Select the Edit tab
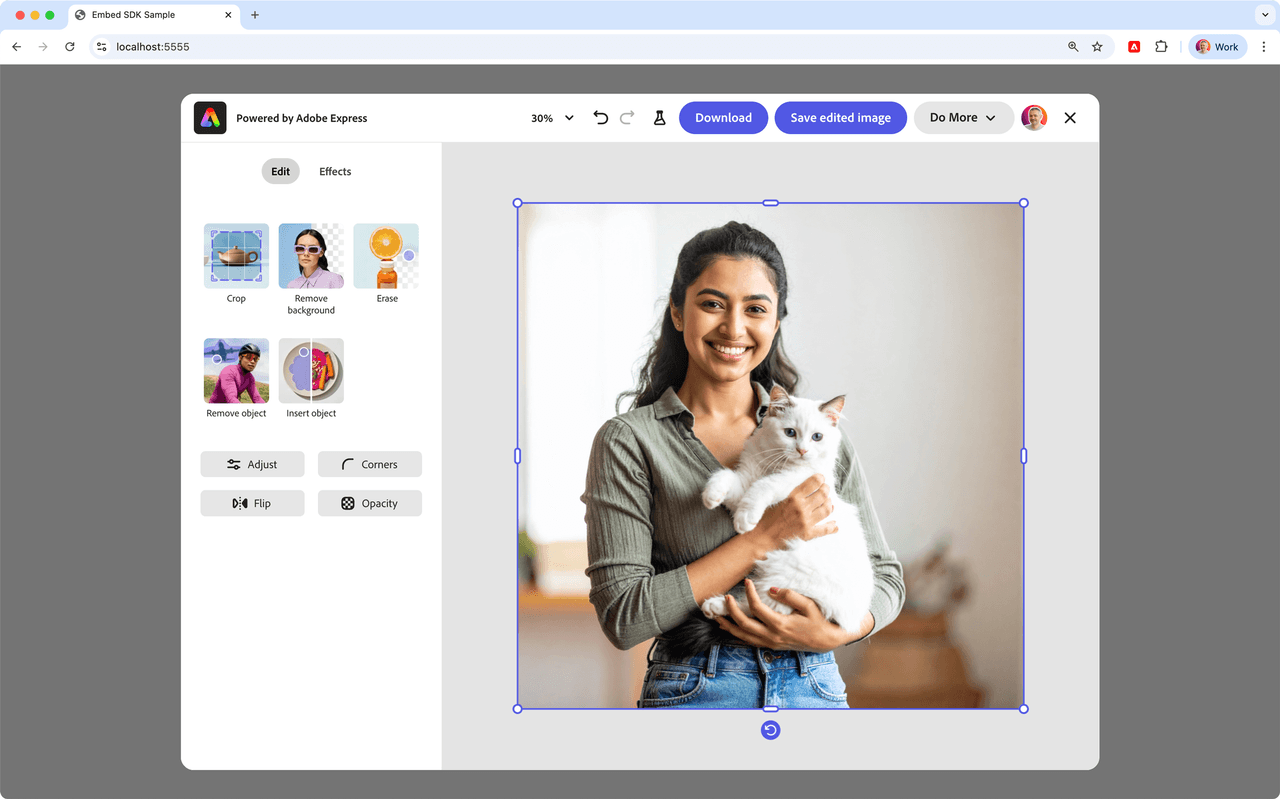This screenshot has width=1280, height=799. pos(280,172)
